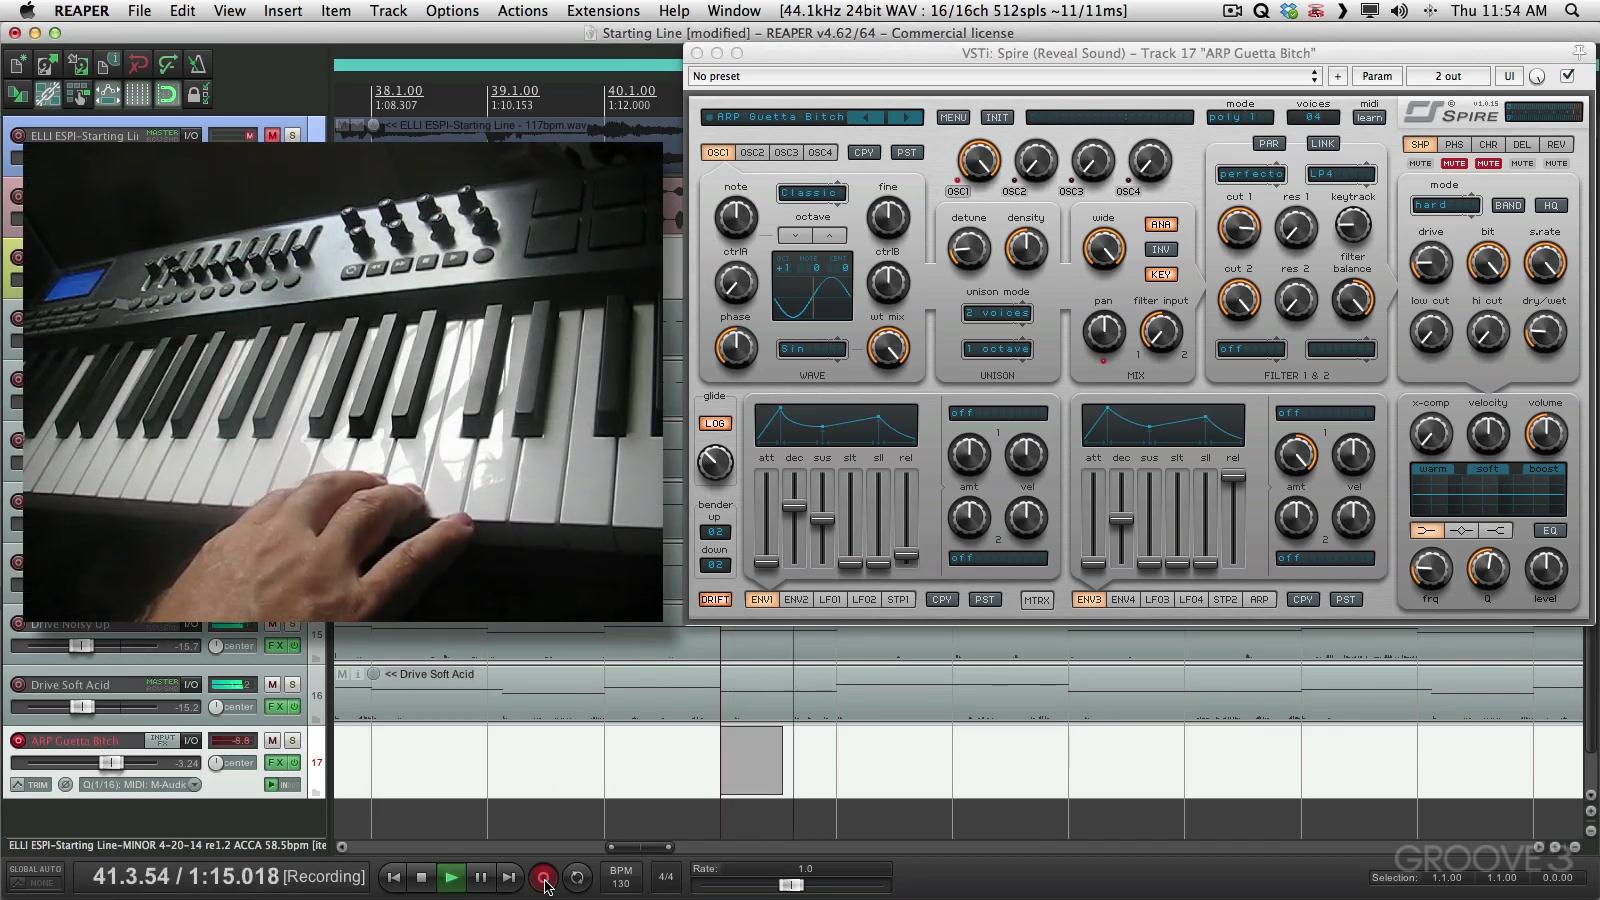Open the 'hard' shaper mode dropdown
Screen dimensions: 1600x900
tap(1446, 205)
